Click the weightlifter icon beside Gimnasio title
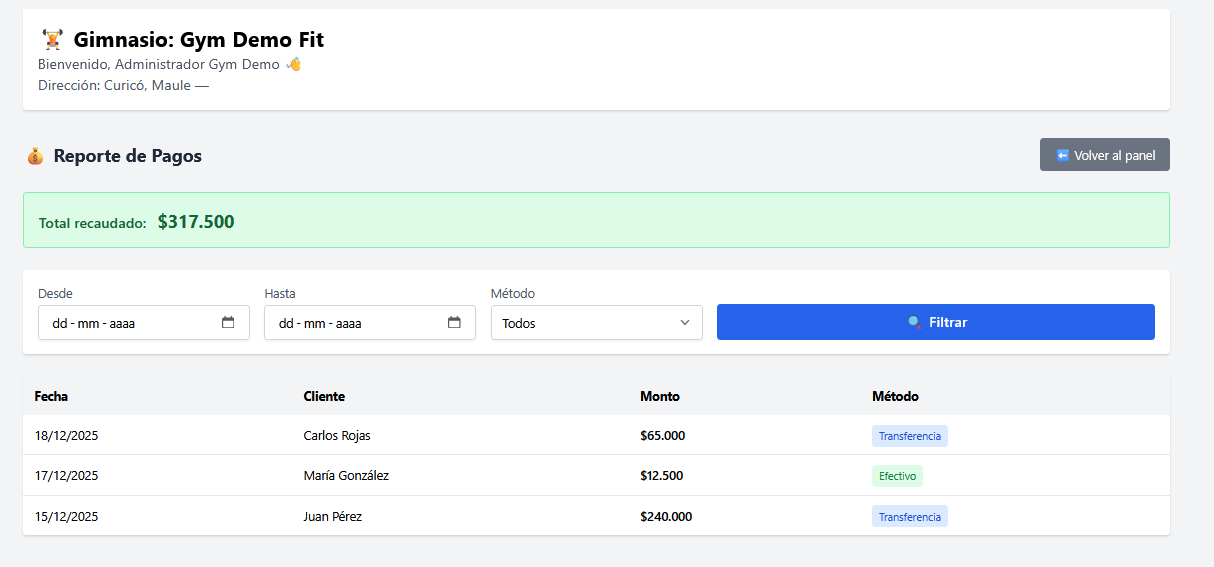This screenshot has height=567, width=1214. pyautogui.click(x=52, y=40)
